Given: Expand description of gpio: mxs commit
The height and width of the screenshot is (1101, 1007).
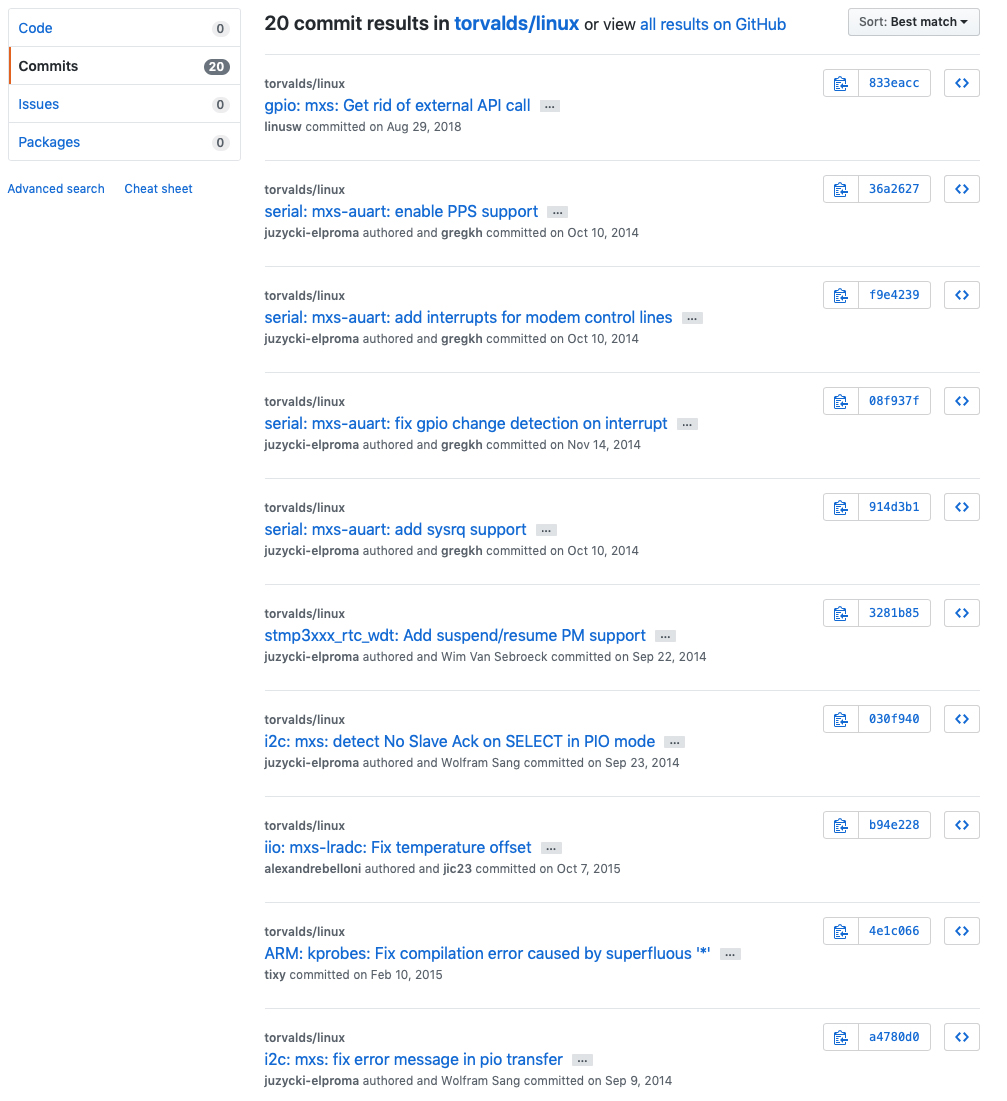Looking at the screenshot, I should click(549, 106).
